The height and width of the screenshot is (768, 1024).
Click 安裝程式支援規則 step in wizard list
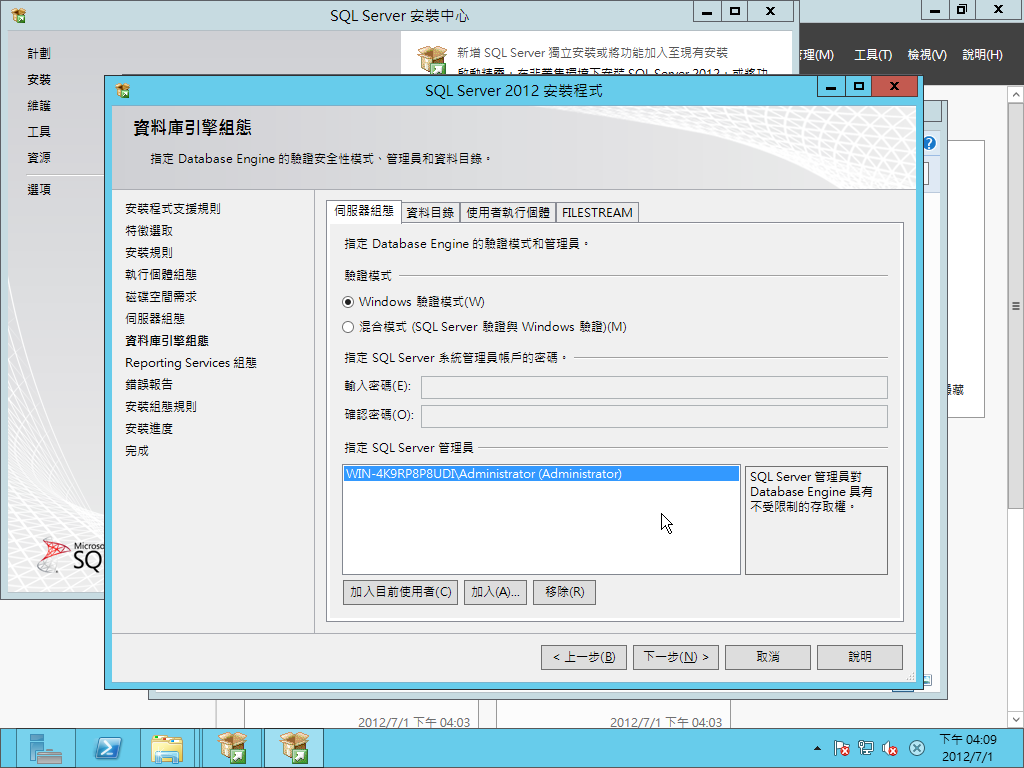coord(173,208)
